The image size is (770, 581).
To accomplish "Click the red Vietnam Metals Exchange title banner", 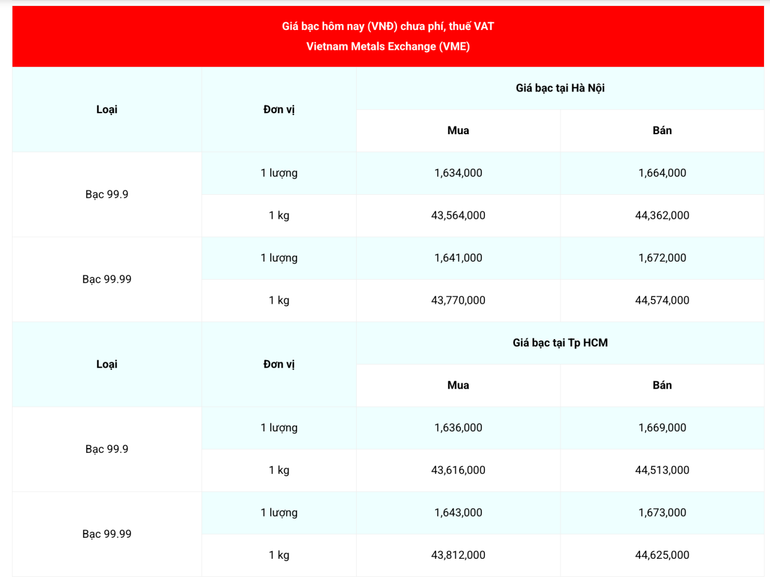I will click(388, 36).
